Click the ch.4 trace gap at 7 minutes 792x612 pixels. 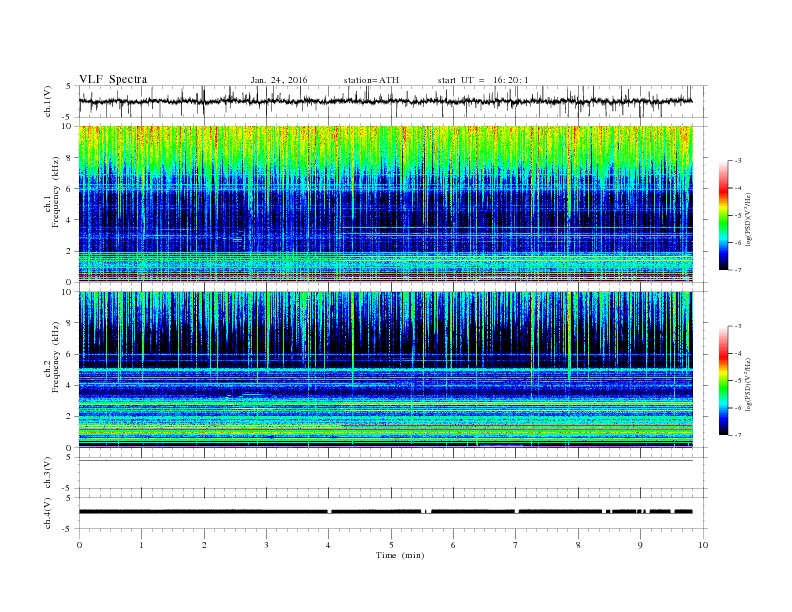[x=517, y=512]
